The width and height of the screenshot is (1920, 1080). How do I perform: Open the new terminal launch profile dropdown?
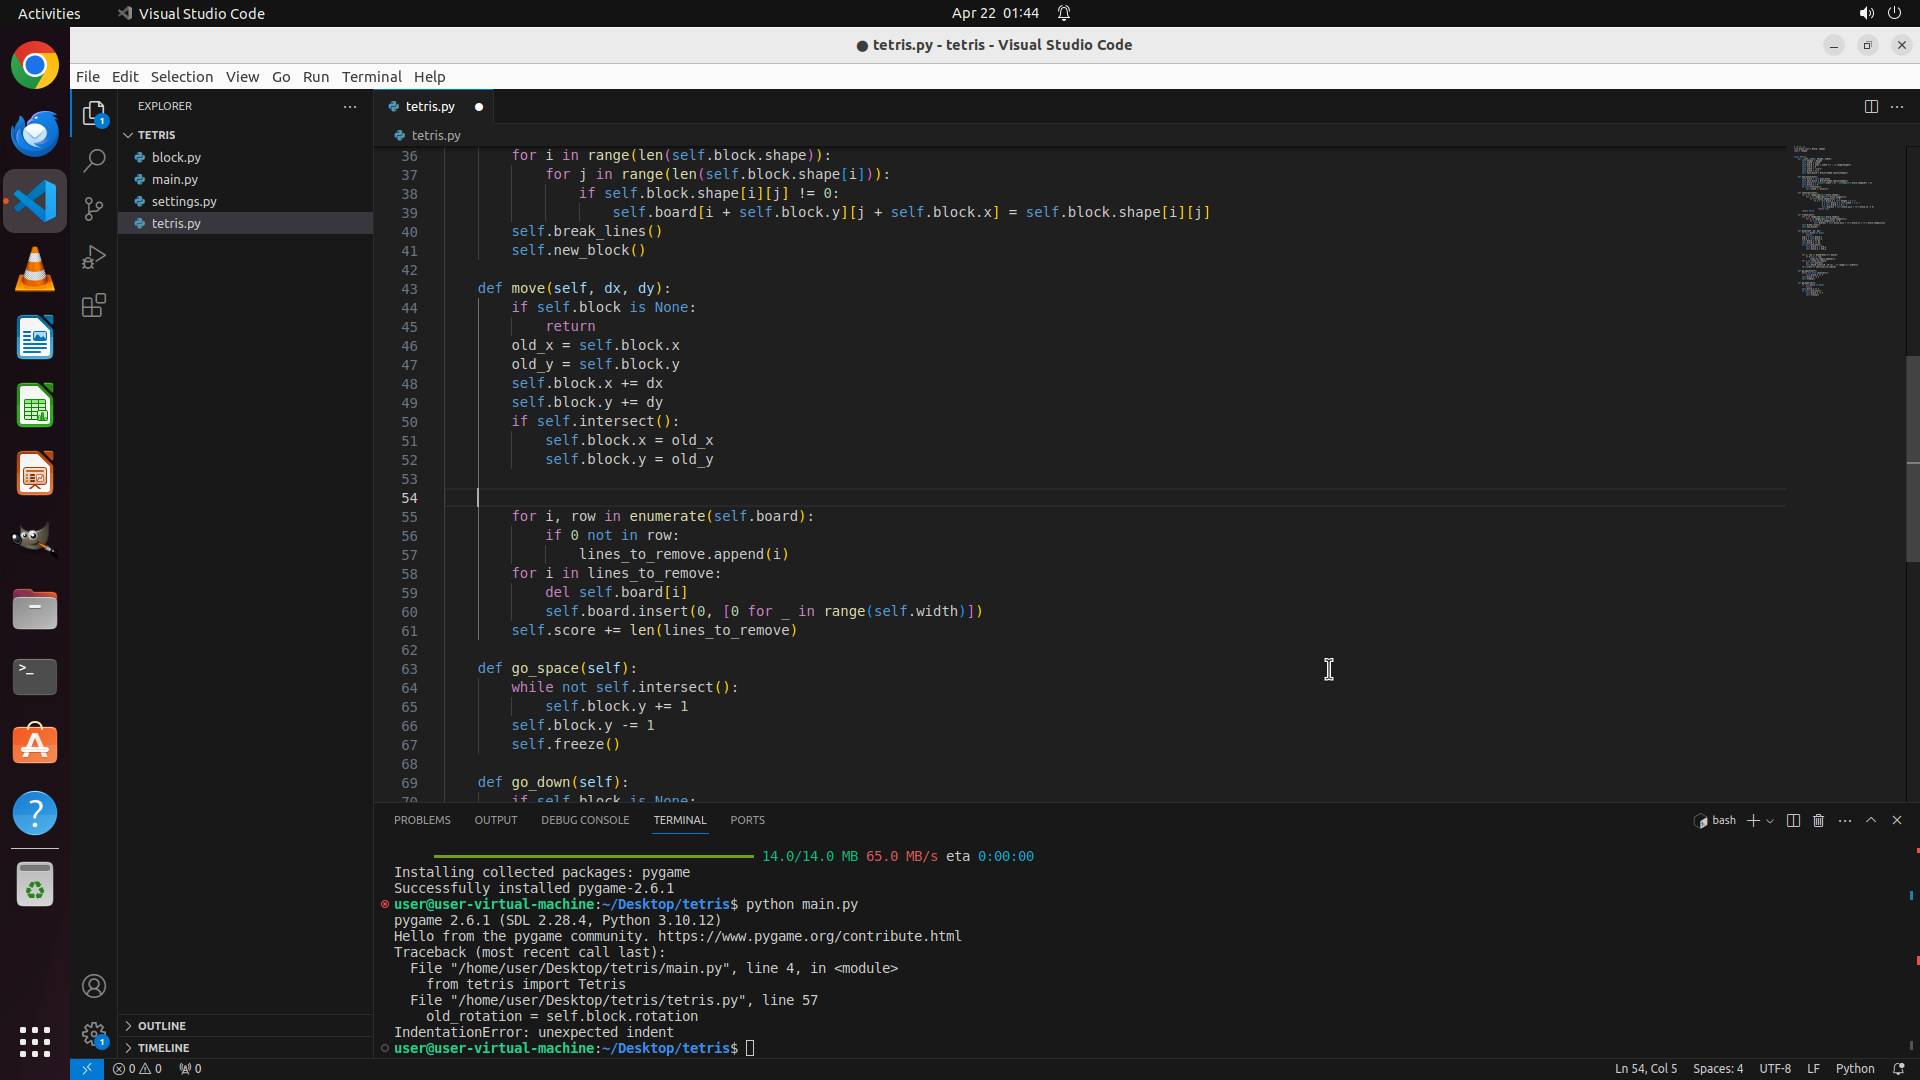(1770, 820)
